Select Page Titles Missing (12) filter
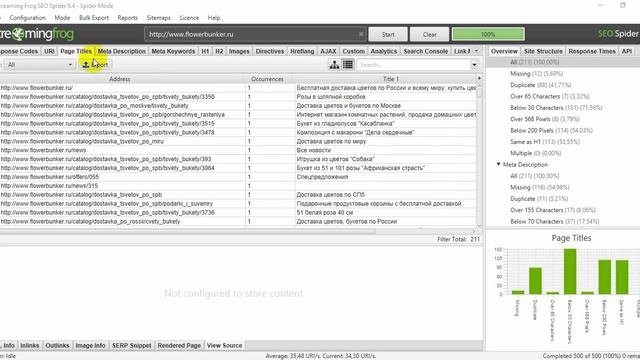640x360 pixels. click(536, 73)
